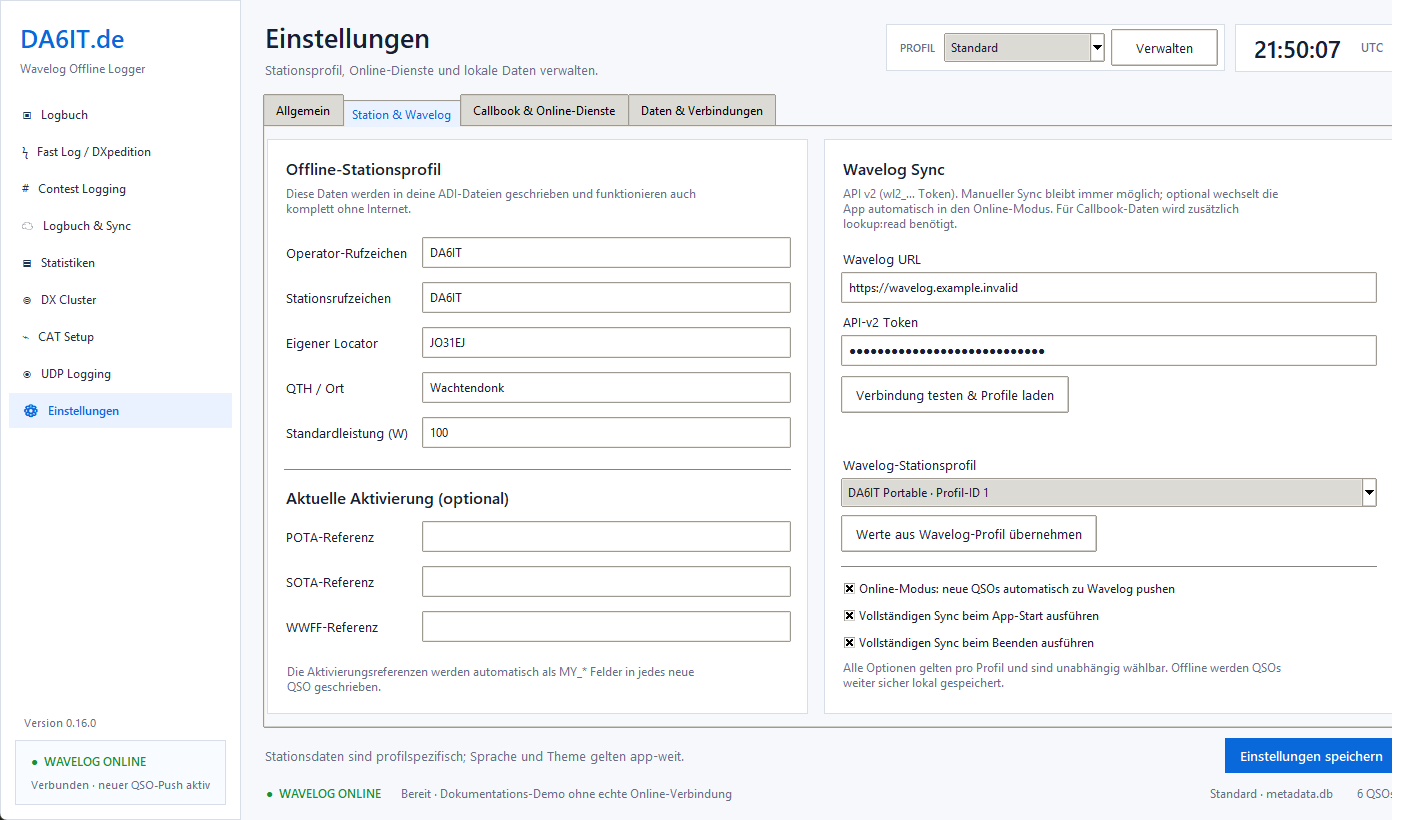Select Einstellungen in the sidebar

click(x=120, y=411)
